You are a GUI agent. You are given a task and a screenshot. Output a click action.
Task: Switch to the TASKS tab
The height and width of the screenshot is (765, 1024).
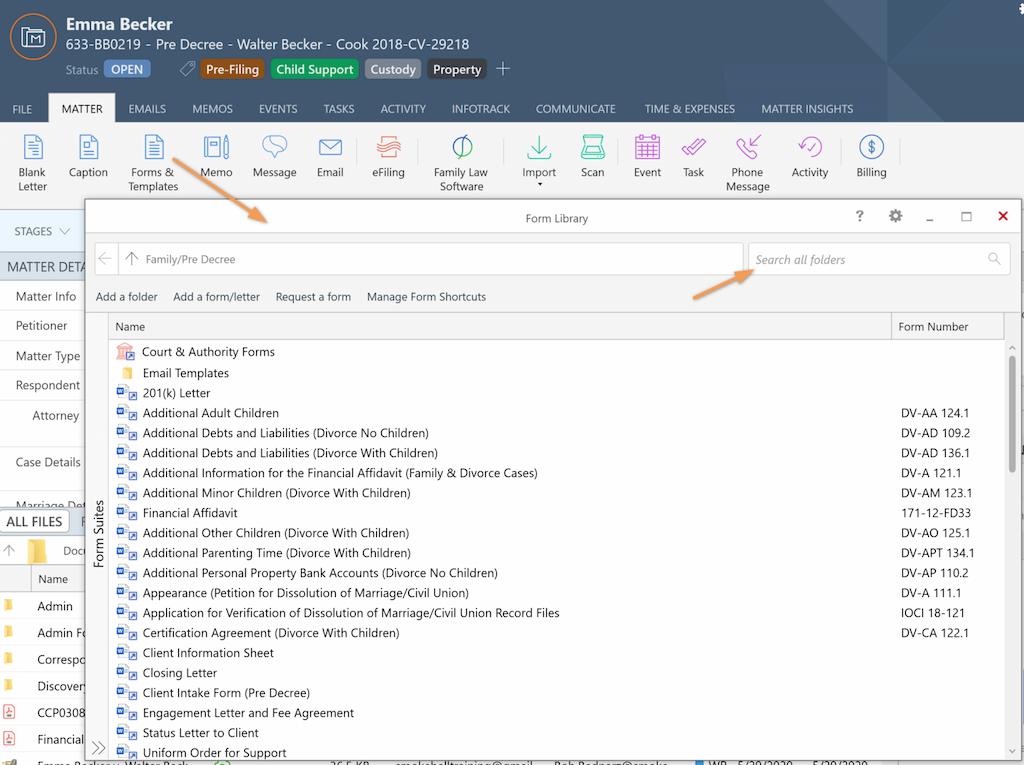tap(339, 109)
